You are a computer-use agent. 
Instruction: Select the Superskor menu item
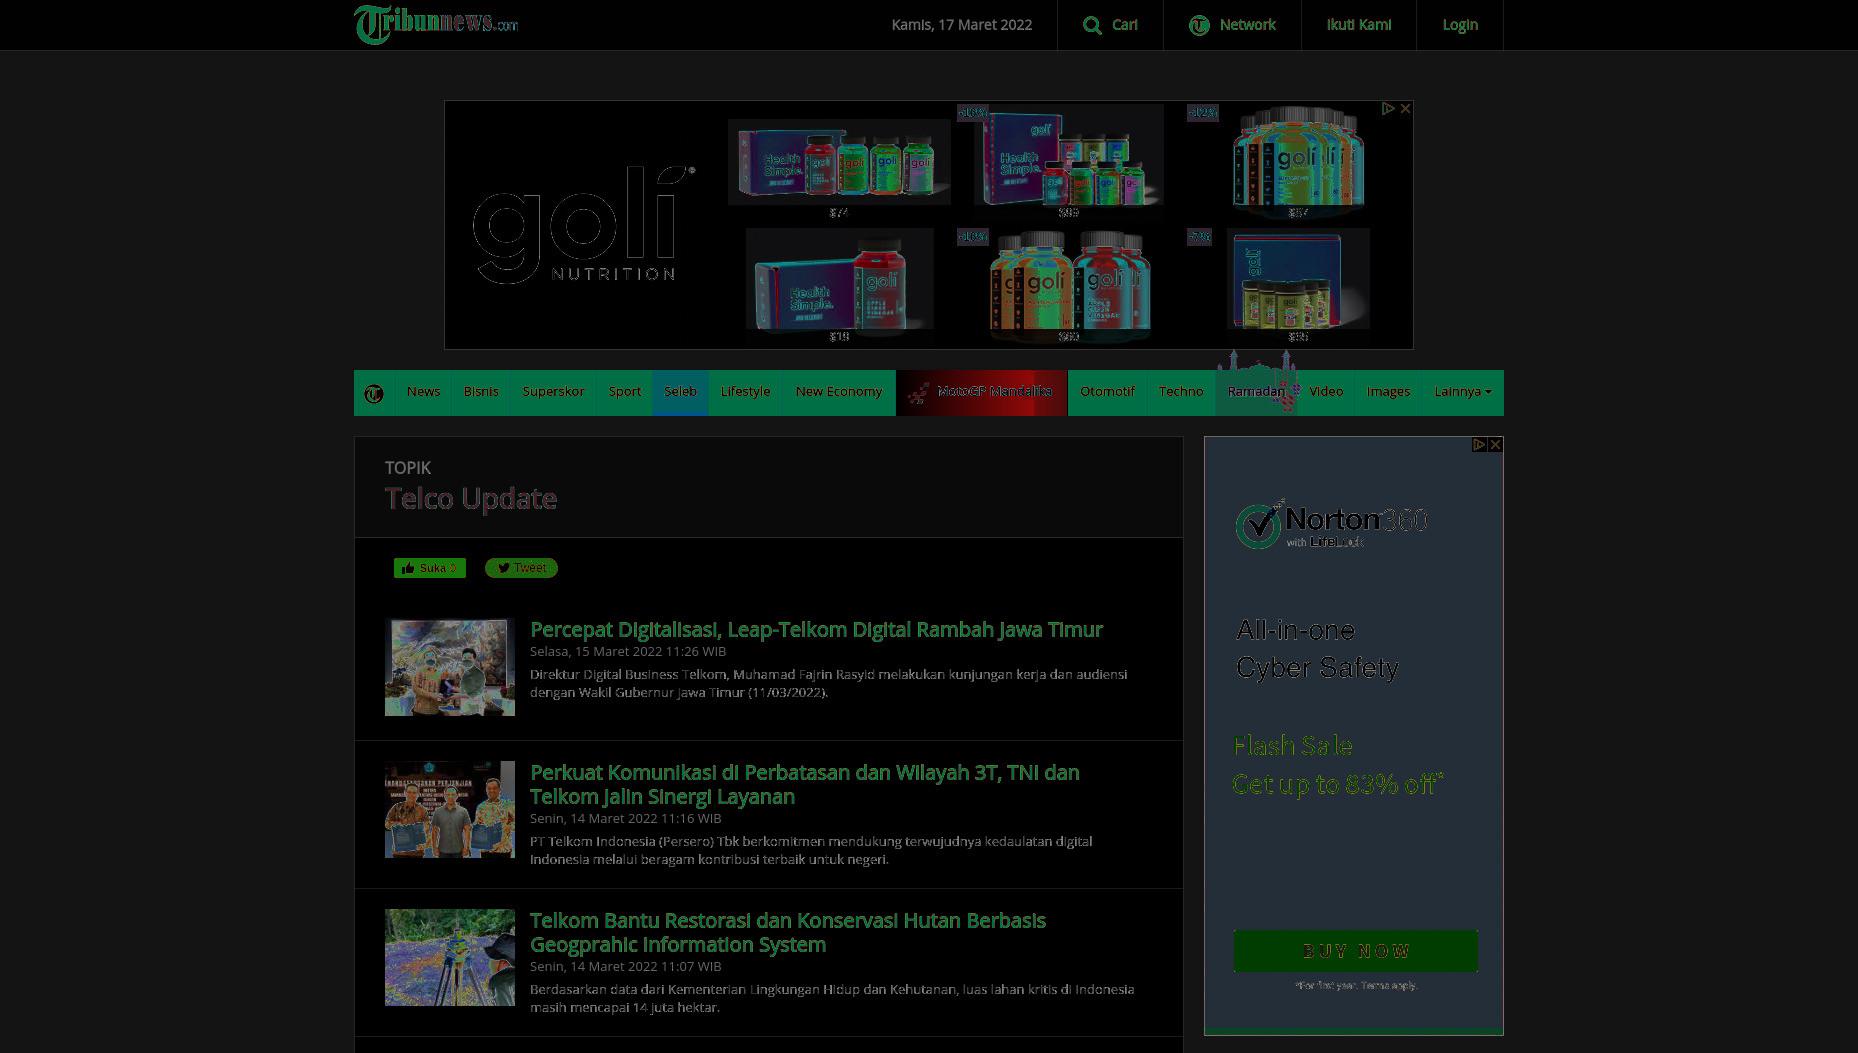553,392
